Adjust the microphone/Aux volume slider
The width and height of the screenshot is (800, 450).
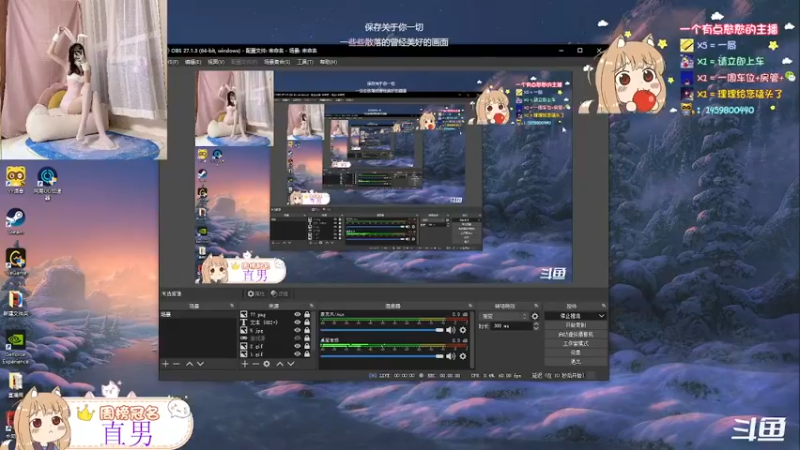(x=382, y=330)
